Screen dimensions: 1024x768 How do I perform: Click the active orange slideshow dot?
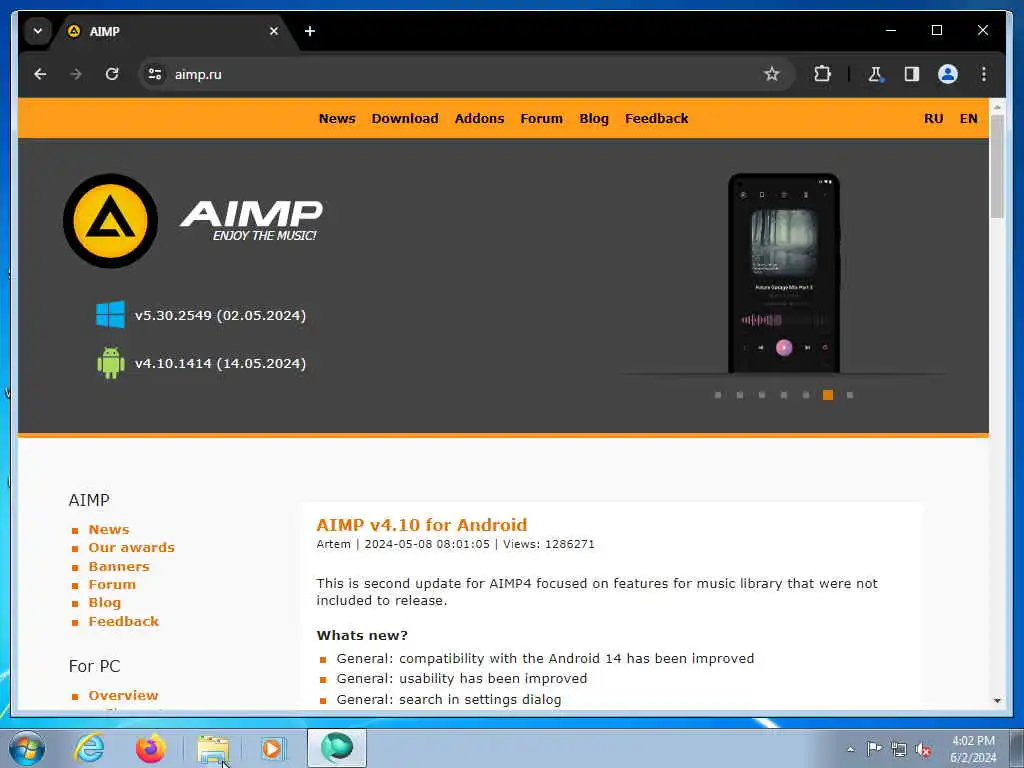827,395
